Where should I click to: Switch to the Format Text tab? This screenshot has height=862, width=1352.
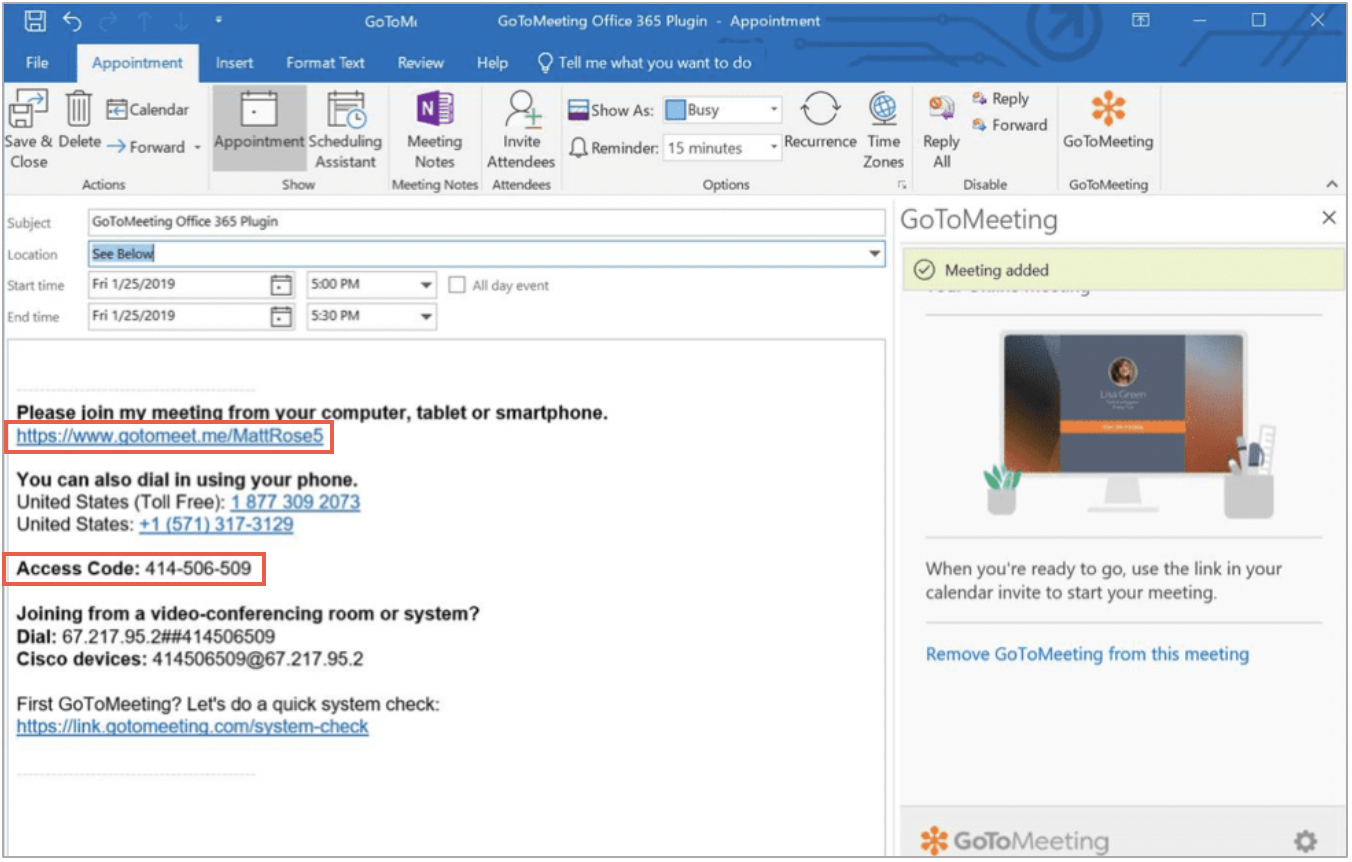point(325,62)
